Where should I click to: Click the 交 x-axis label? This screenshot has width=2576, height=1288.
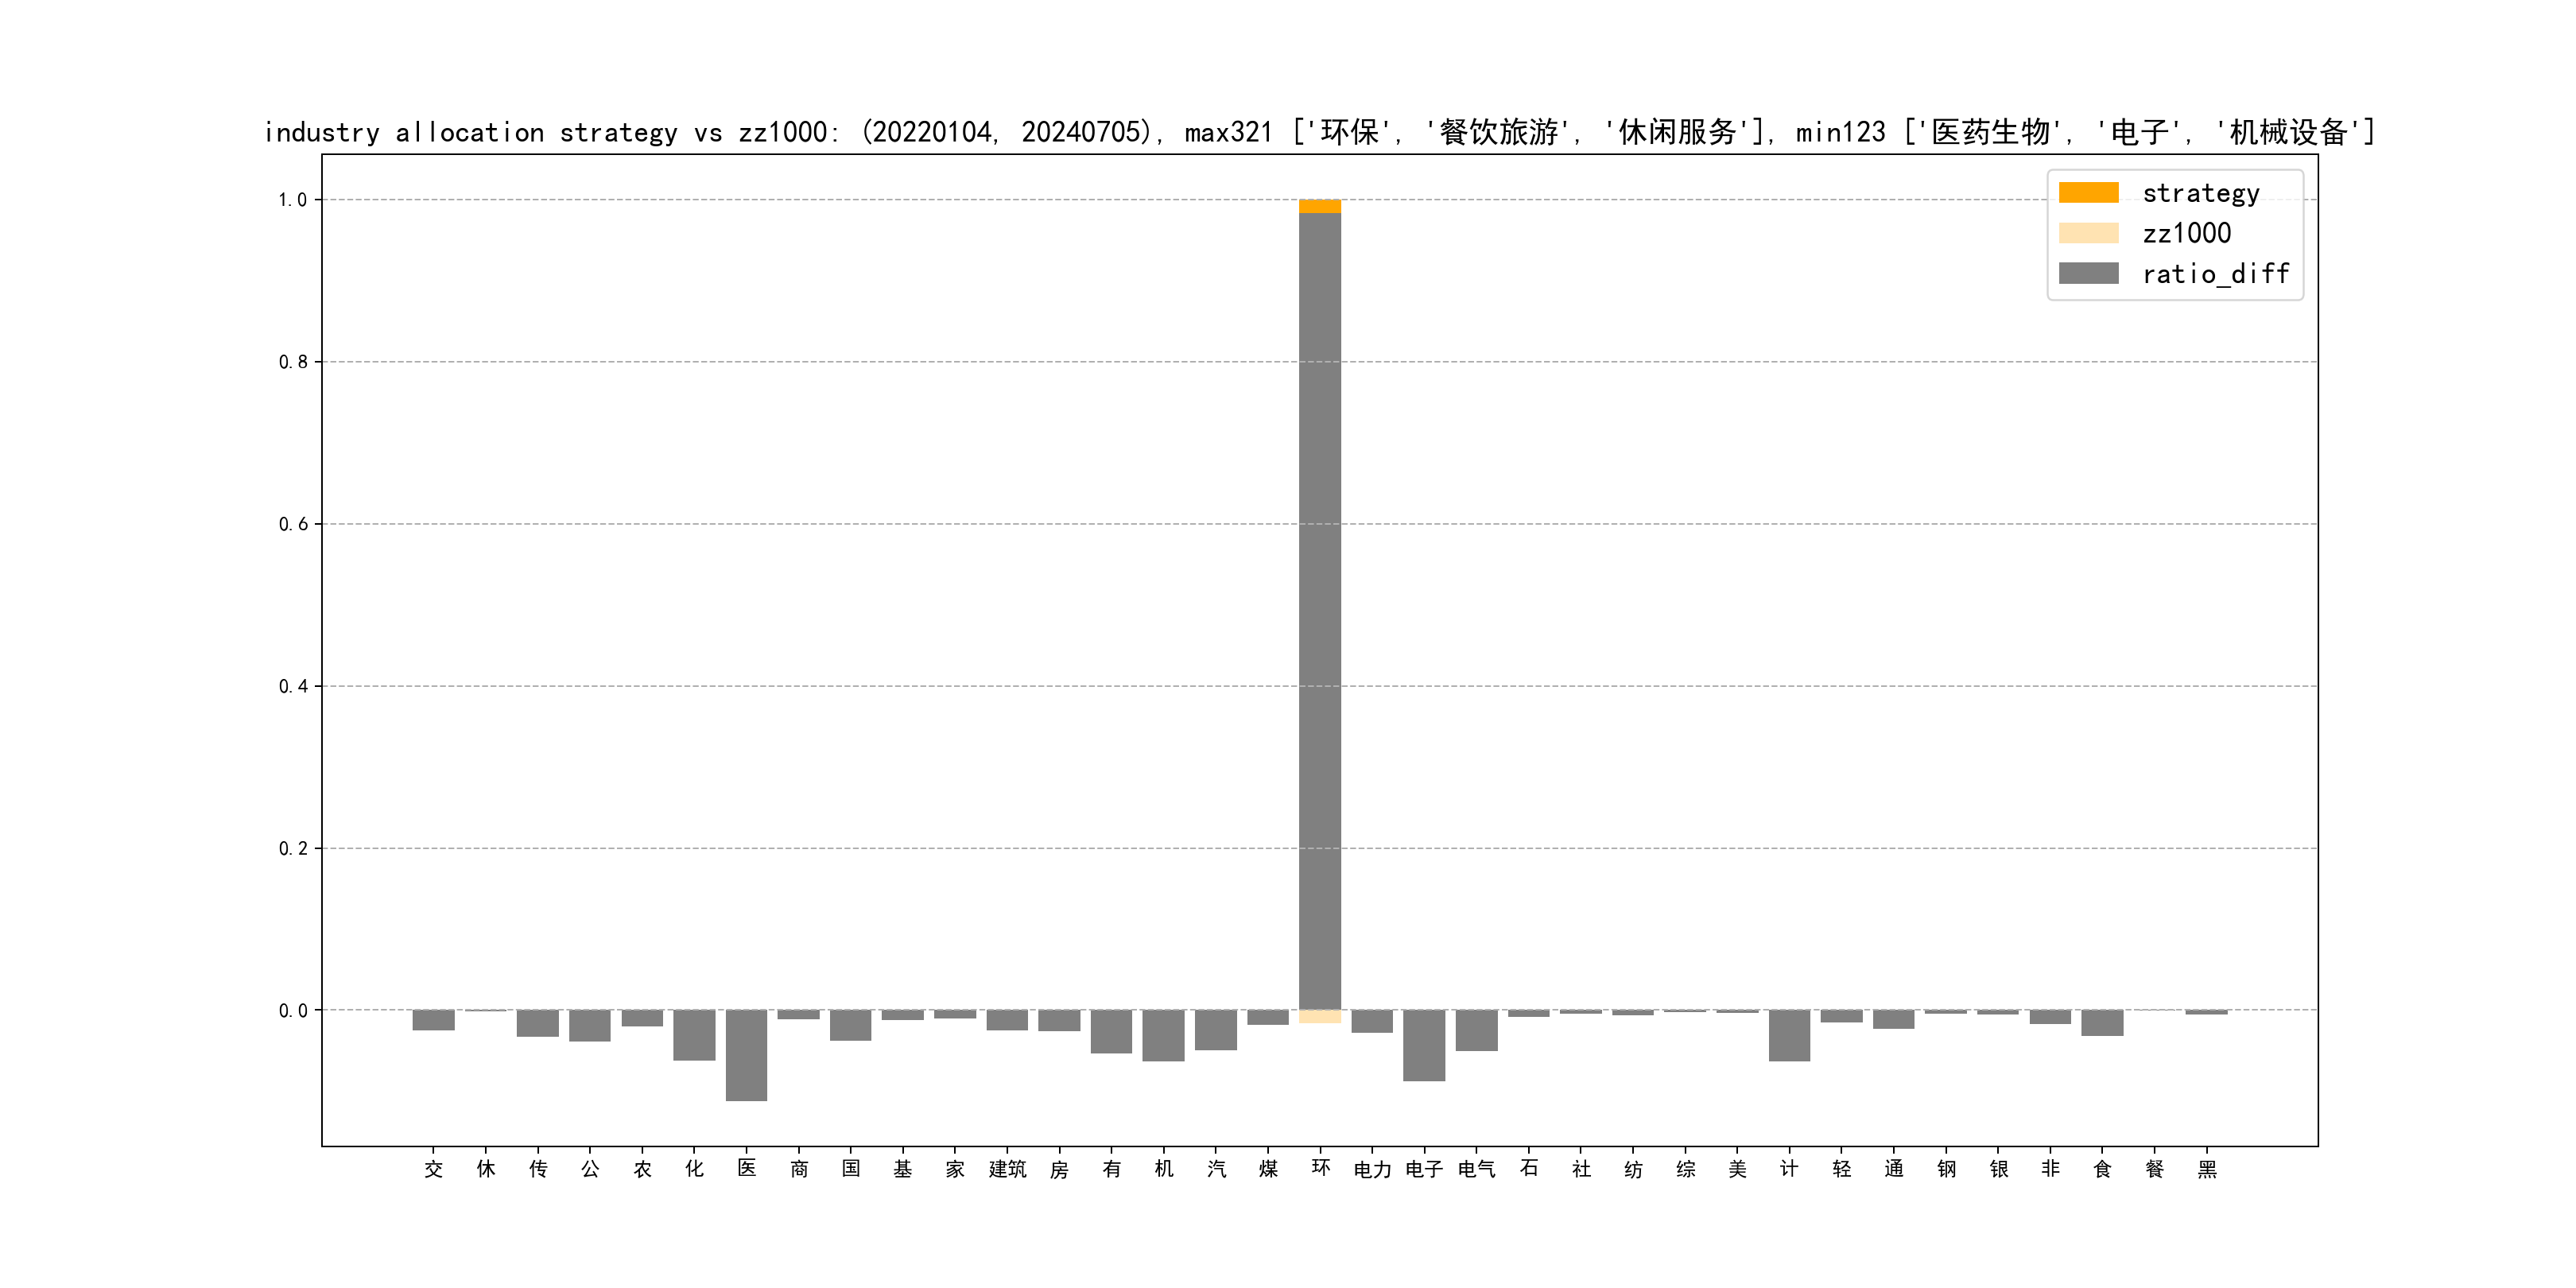[433, 1168]
